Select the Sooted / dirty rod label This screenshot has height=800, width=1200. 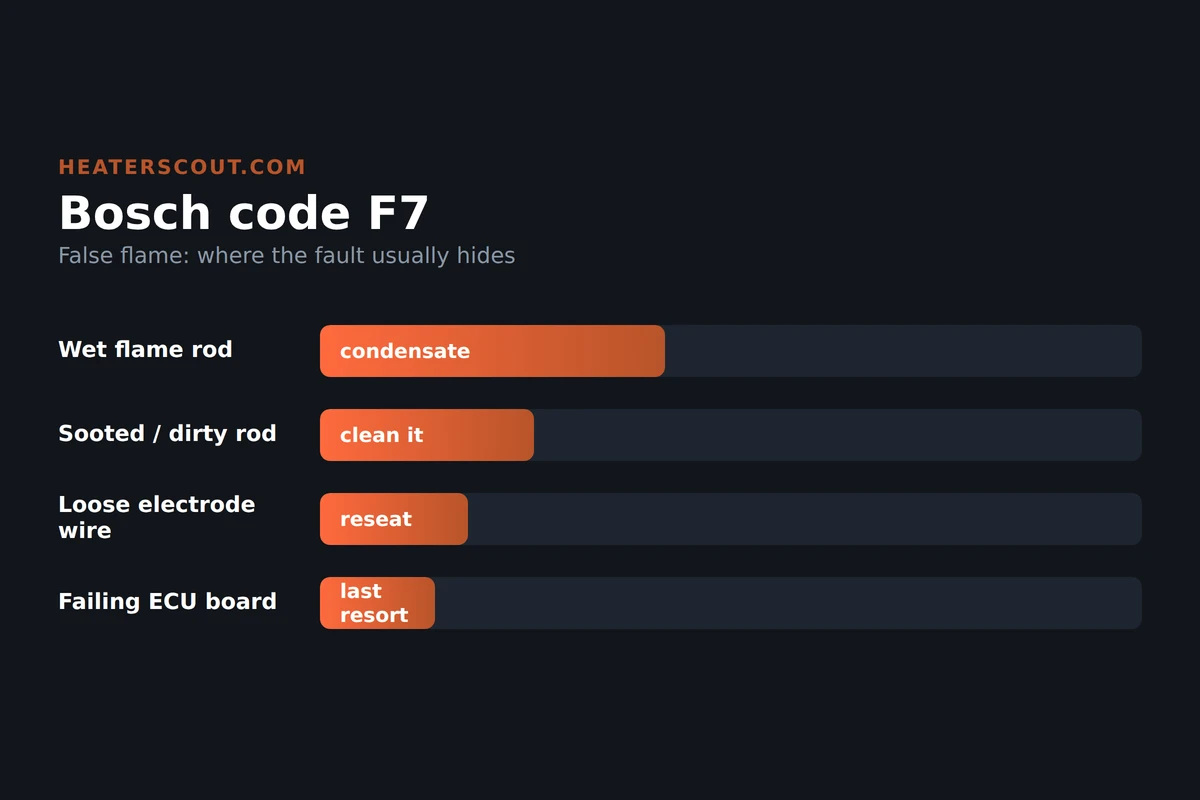pos(167,434)
